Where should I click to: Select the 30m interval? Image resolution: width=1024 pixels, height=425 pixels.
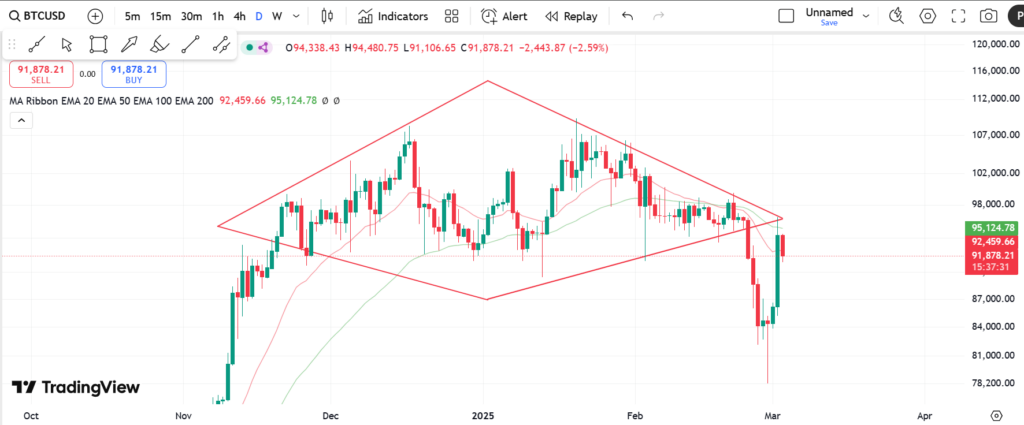click(x=191, y=16)
